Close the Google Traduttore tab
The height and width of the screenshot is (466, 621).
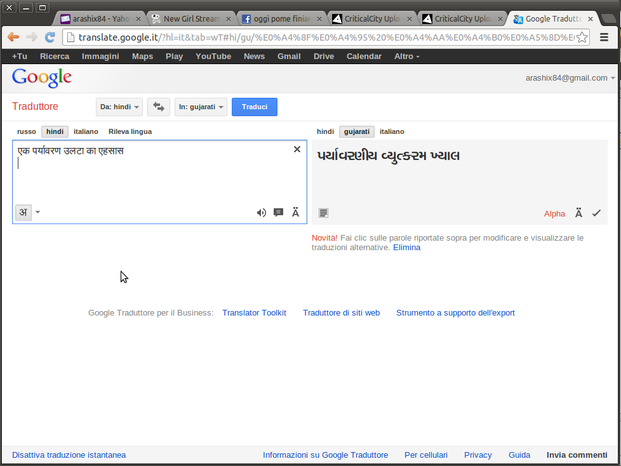[590, 19]
